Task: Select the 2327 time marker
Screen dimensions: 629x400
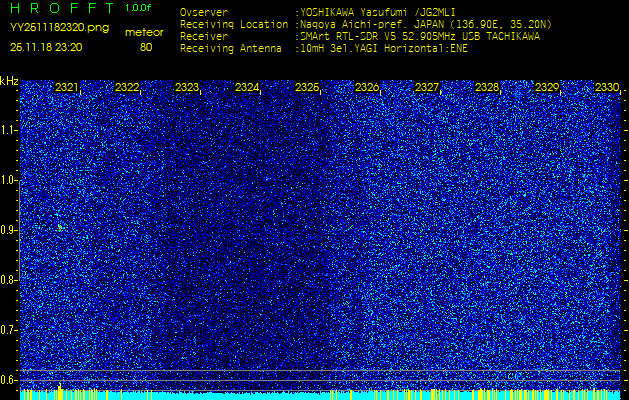Action: coord(427,88)
